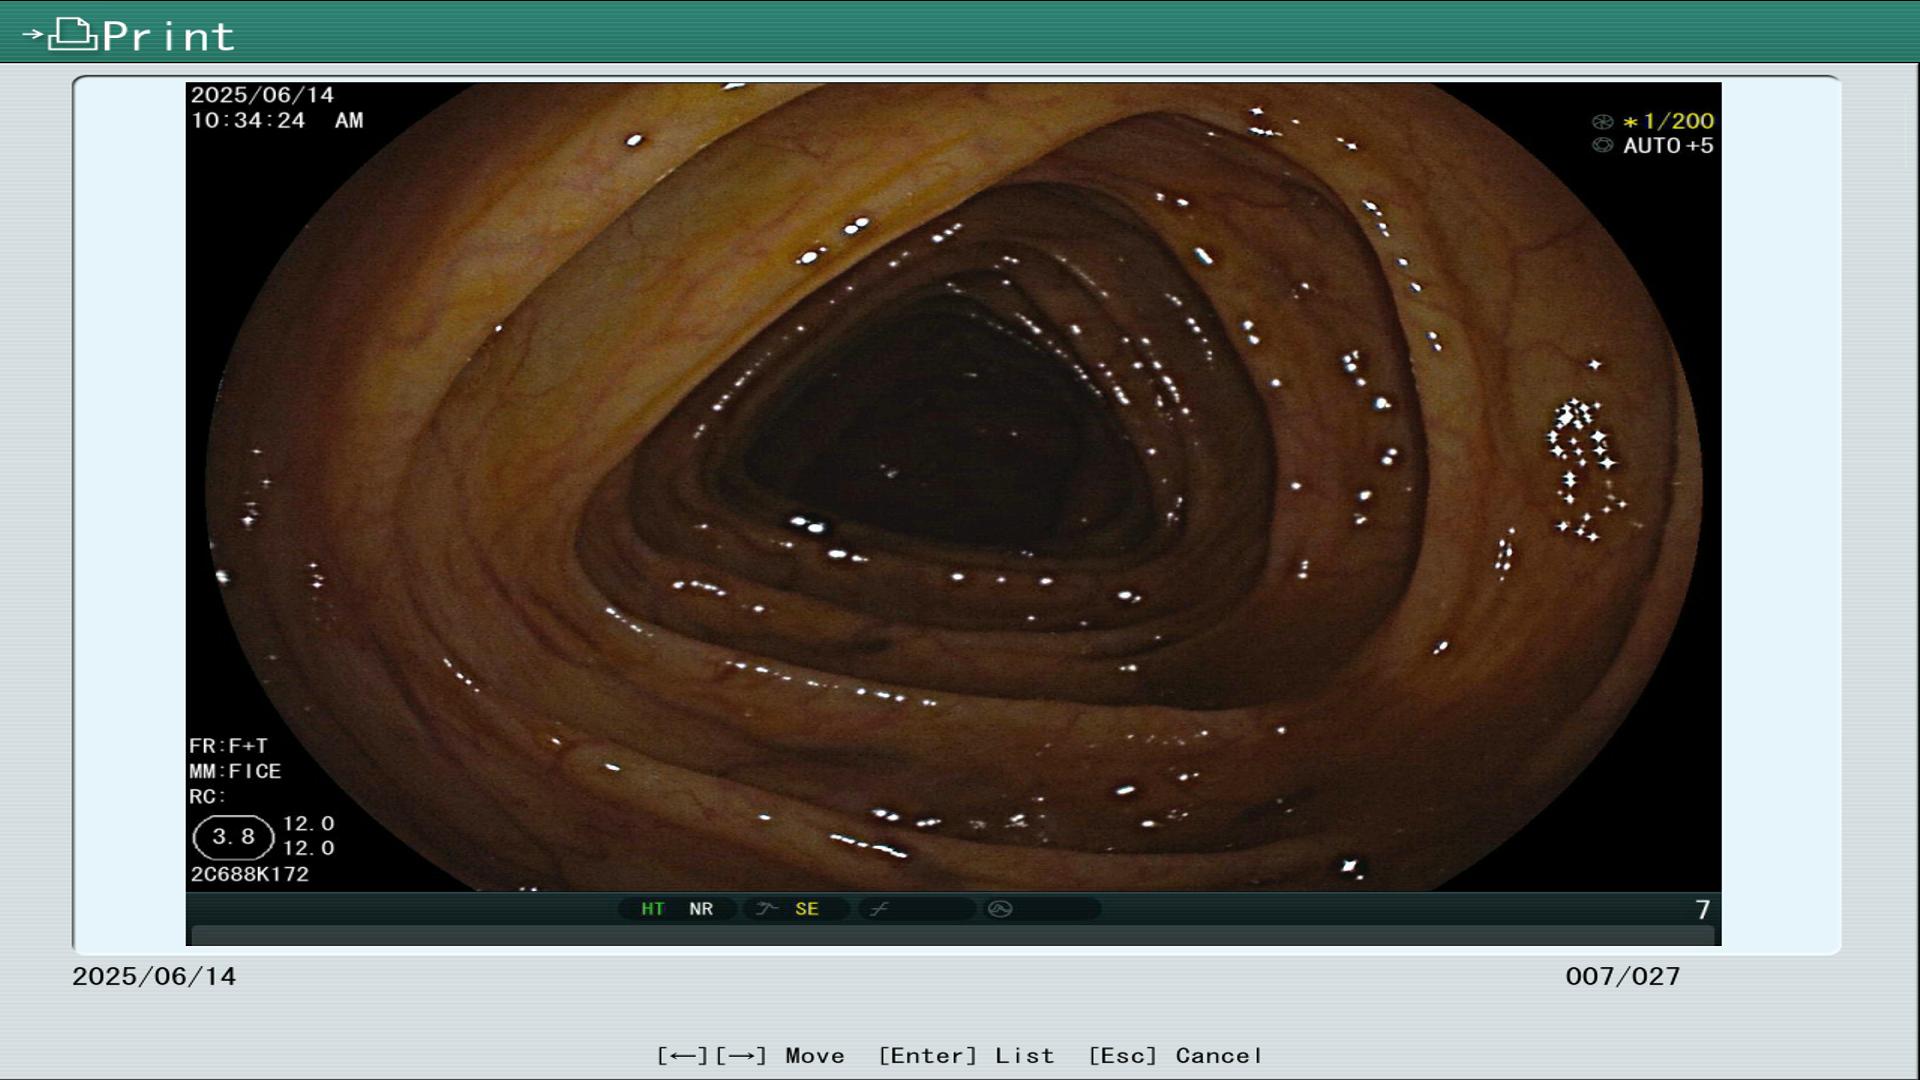Image resolution: width=1920 pixels, height=1080 pixels.
Task: Click the MM:FICE mode label
Action: click(x=235, y=772)
